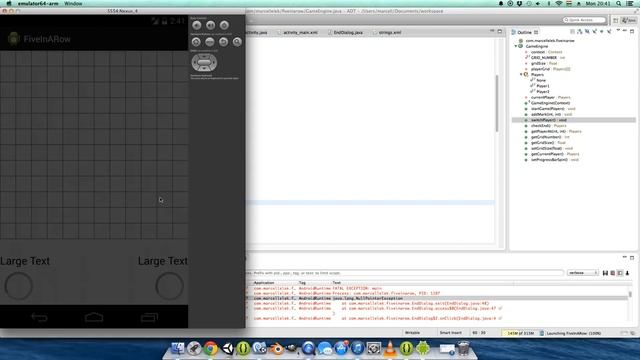The height and width of the screenshot is (360, 640).
Task: Tap left circle button in FiveInARow
Action: click(19, 286)
